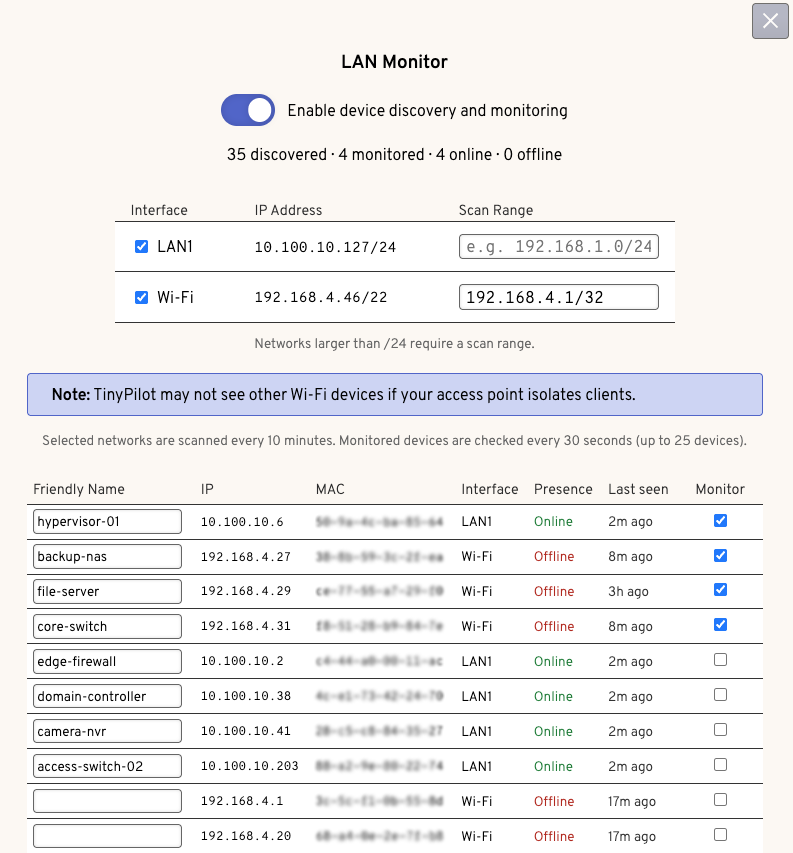Uncheck the LAN1 interface checkbox
The image size is (793, 853).
141,246
